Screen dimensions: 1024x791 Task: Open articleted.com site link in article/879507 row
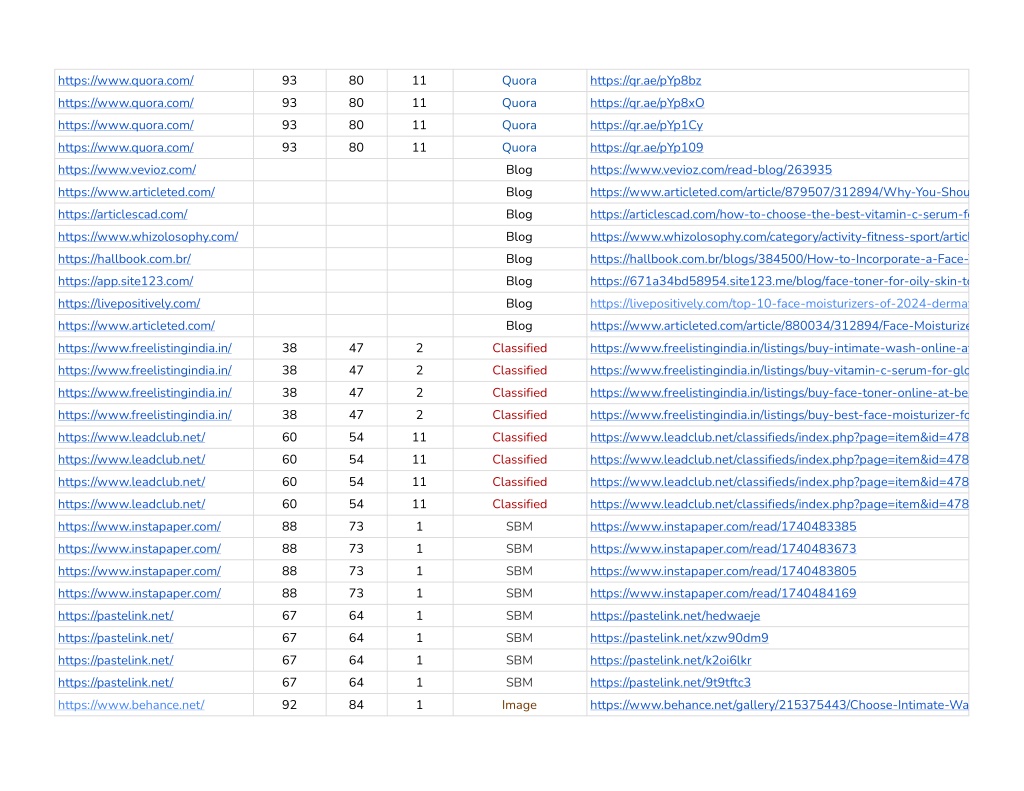tap(136, 191)
